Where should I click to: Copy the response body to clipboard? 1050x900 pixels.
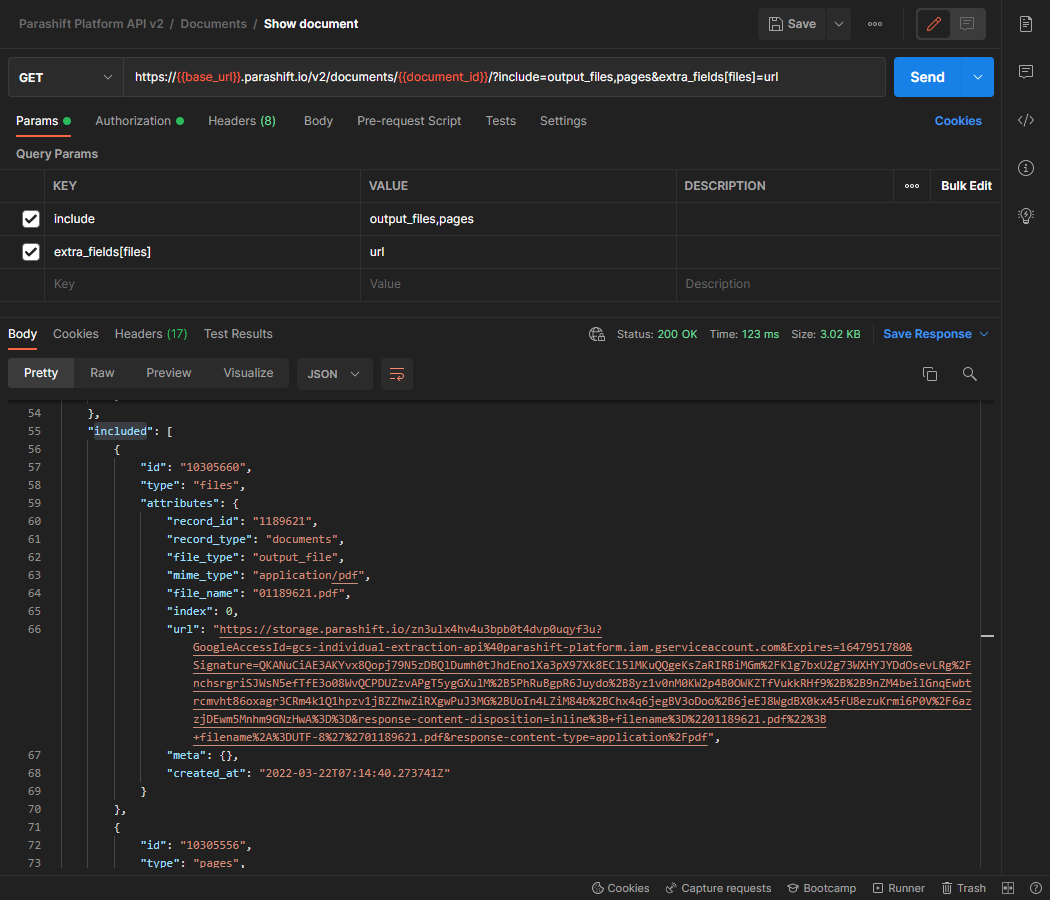click(929, 374)
